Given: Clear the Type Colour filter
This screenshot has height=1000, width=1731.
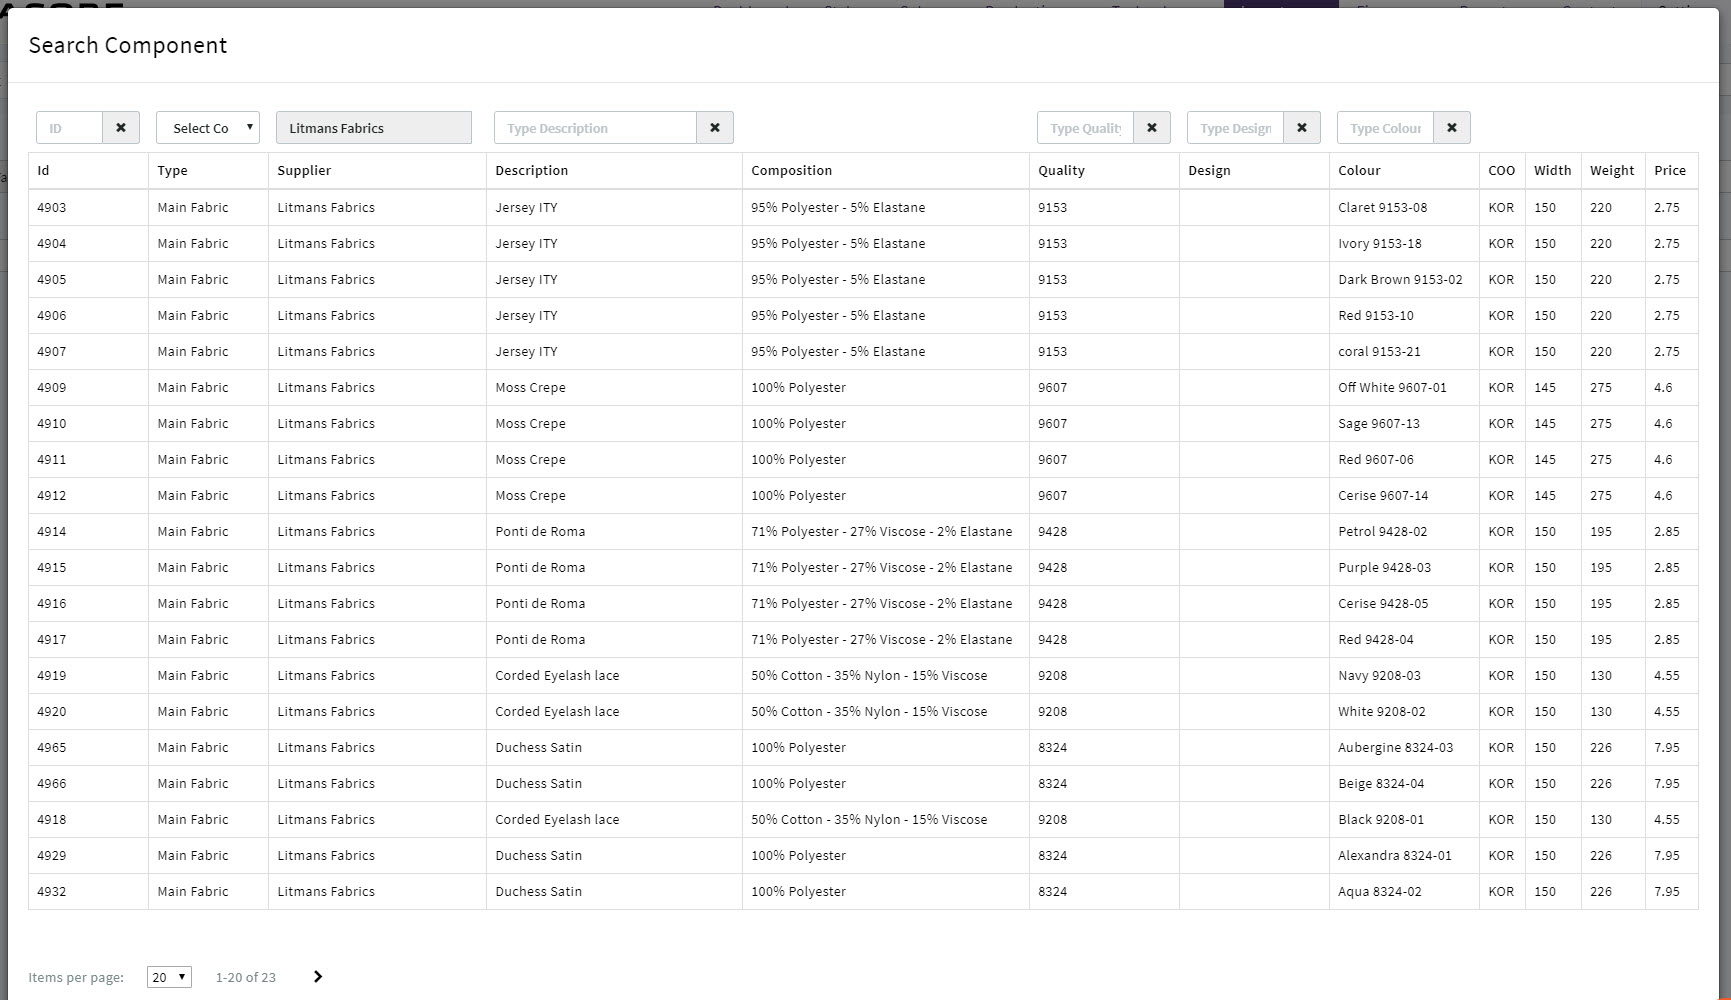Looking at the screenshot, I should click(1451, 127).
